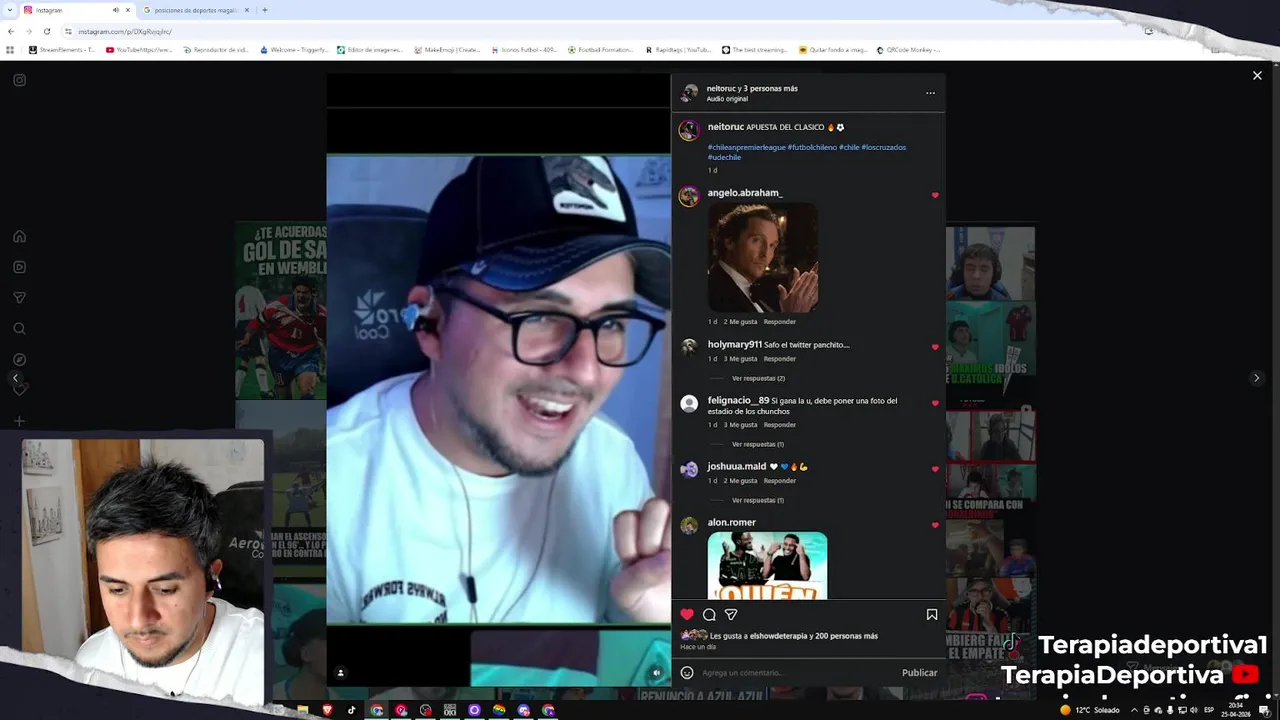
Task: Reply to holymary911's comment
Action: [779, 359]
